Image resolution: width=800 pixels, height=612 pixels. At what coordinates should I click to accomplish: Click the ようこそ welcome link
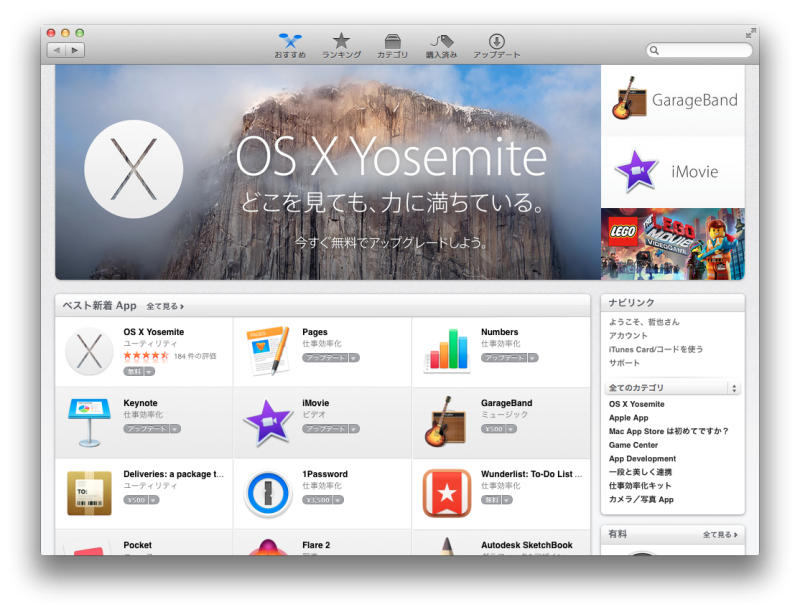(644, 322)
